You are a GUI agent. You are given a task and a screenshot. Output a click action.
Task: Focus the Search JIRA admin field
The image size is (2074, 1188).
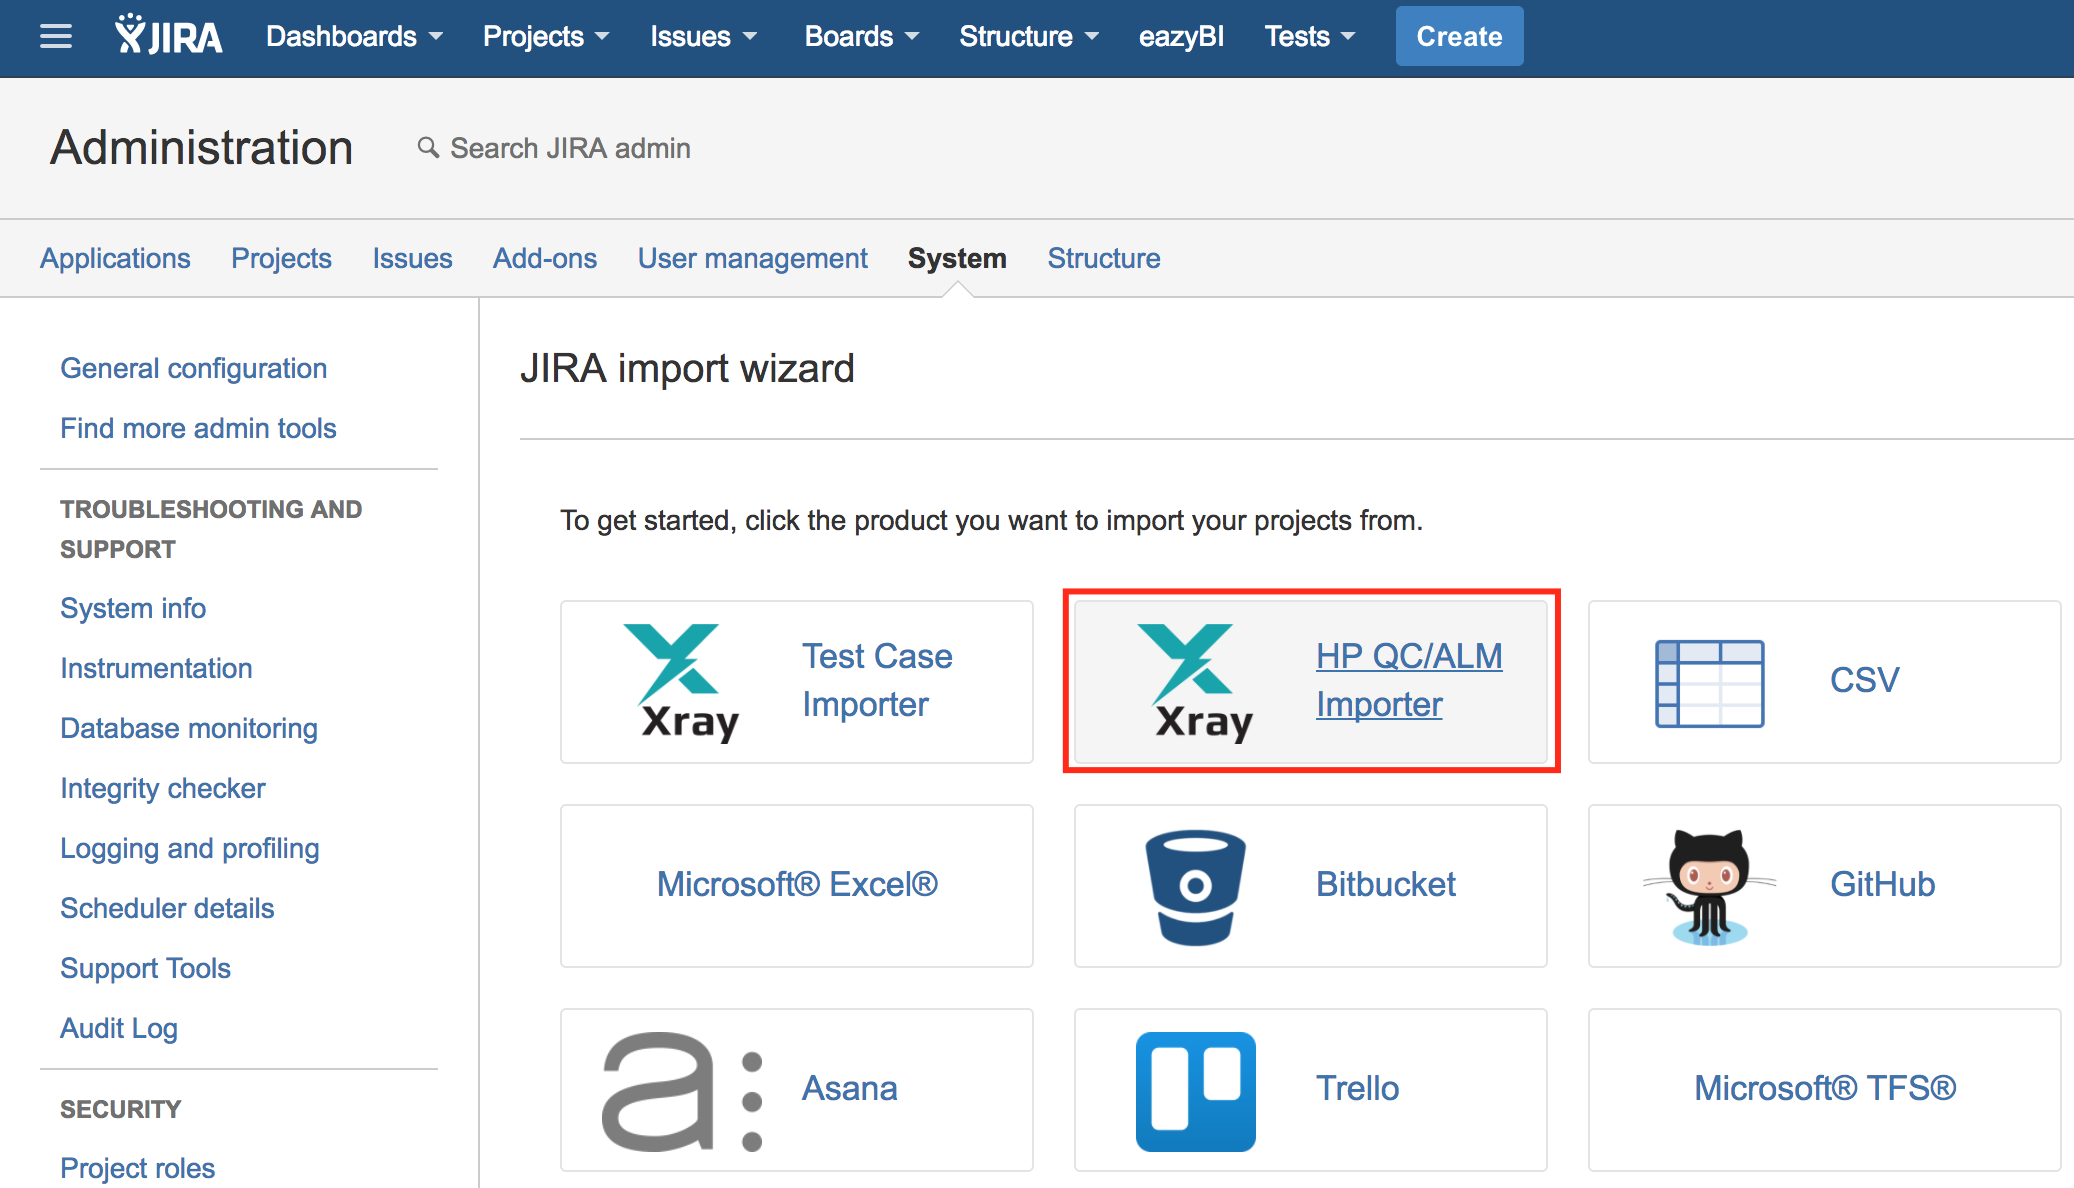[x=570, y=148]
